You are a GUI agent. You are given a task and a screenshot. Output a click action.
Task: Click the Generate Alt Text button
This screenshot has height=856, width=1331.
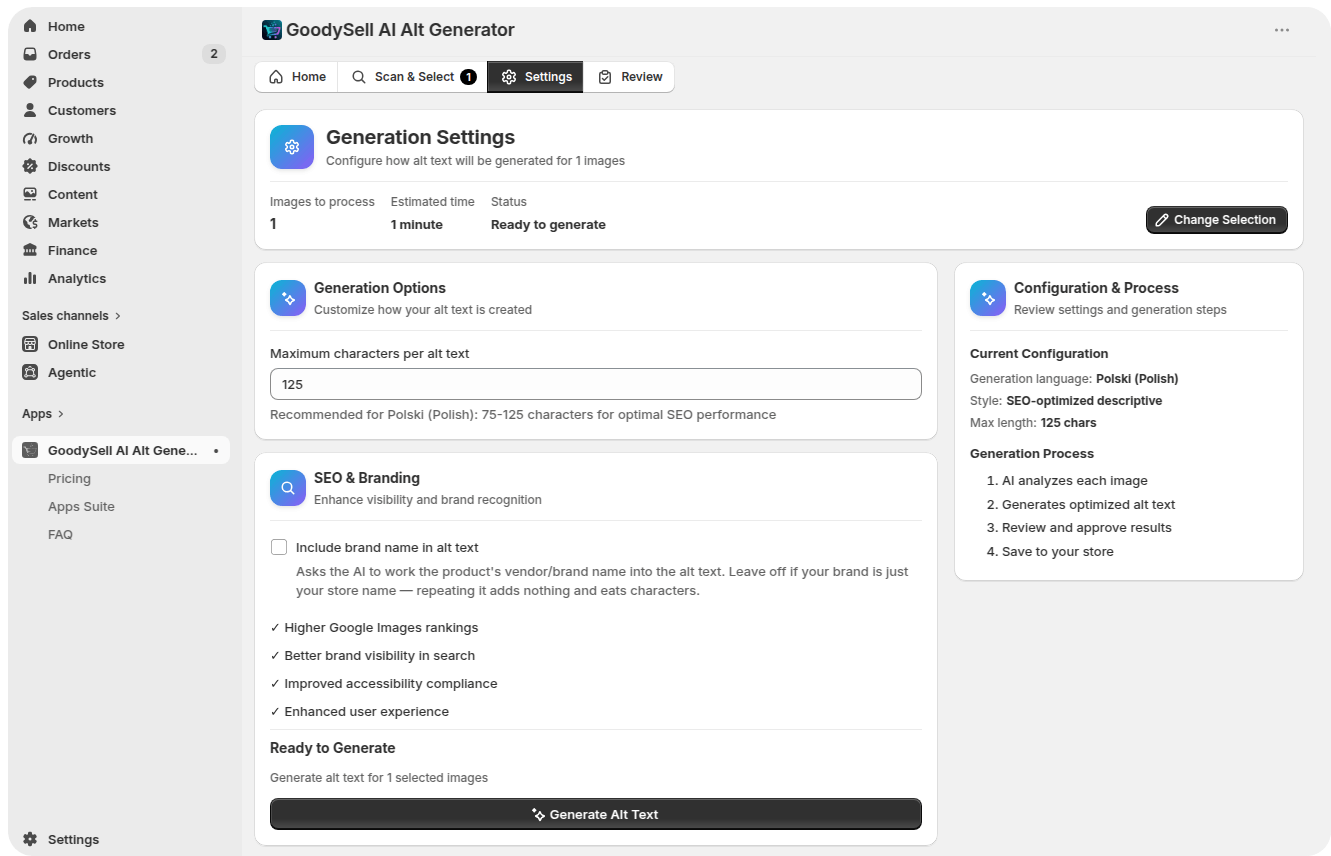(x=596, y=814)
